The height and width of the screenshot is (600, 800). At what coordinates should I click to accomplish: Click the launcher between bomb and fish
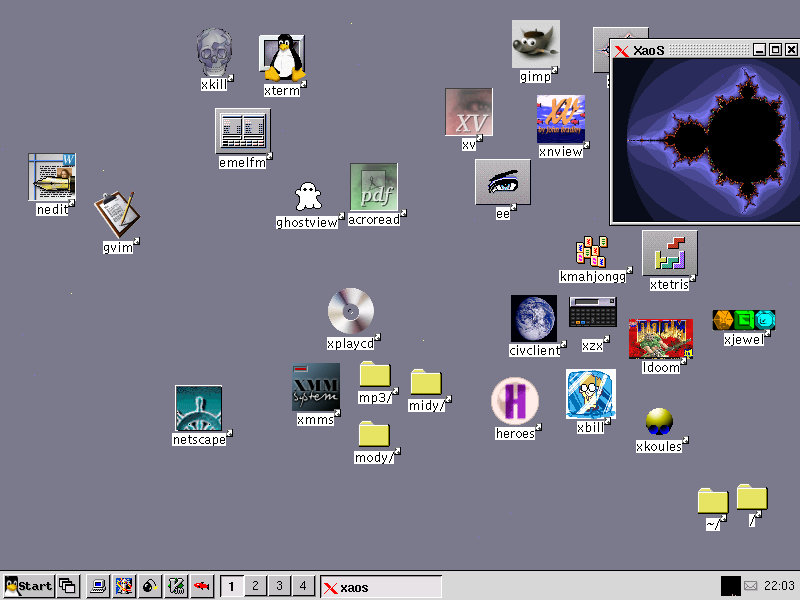[176, 586]
